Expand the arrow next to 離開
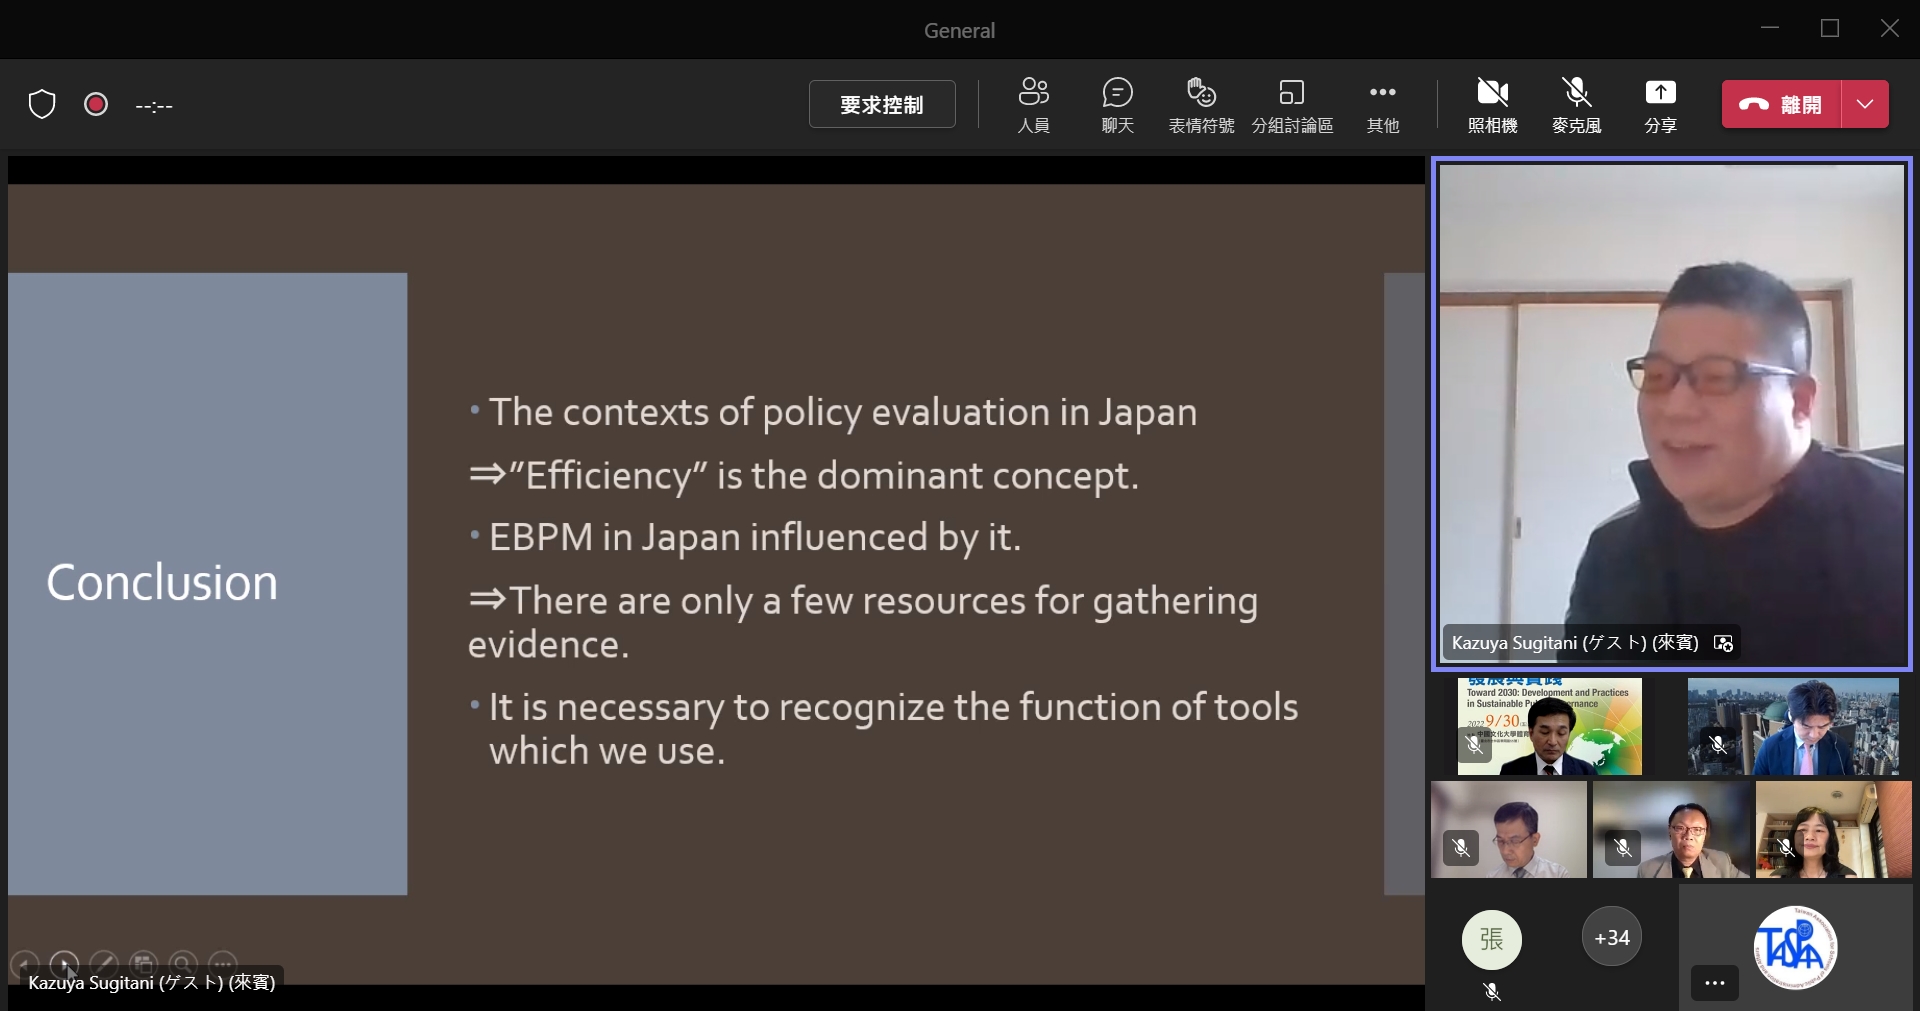Viewport: 1920px width, 1011px height. (1865, 104)
